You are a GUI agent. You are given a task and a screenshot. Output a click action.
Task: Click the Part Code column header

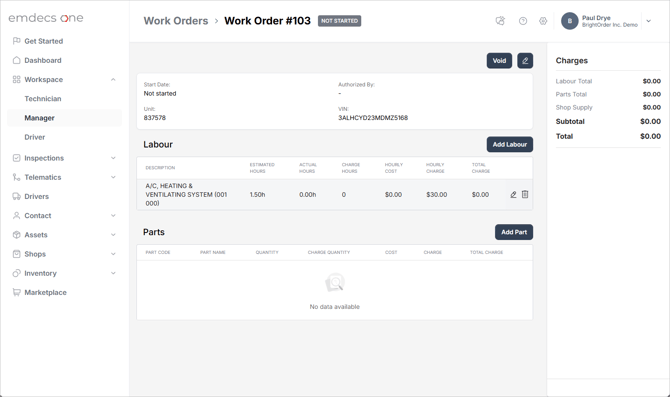coord(158,253)
